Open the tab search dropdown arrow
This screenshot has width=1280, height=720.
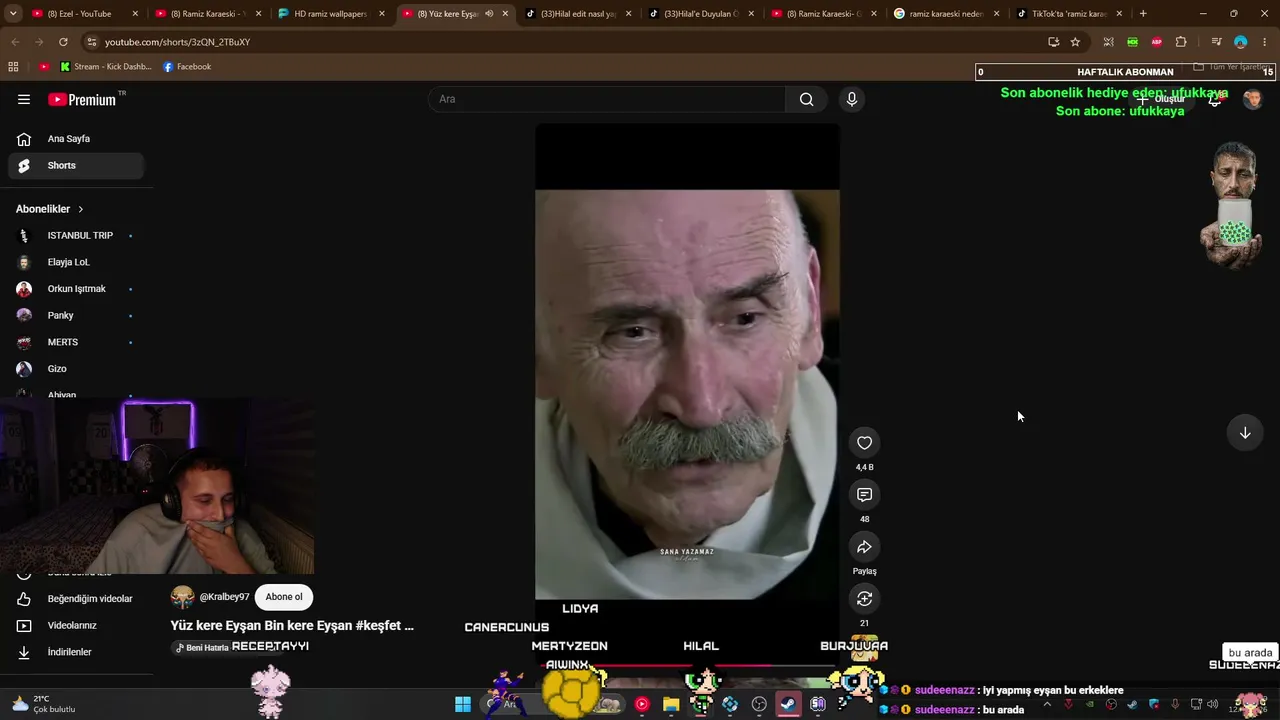(x=14, y=14)
